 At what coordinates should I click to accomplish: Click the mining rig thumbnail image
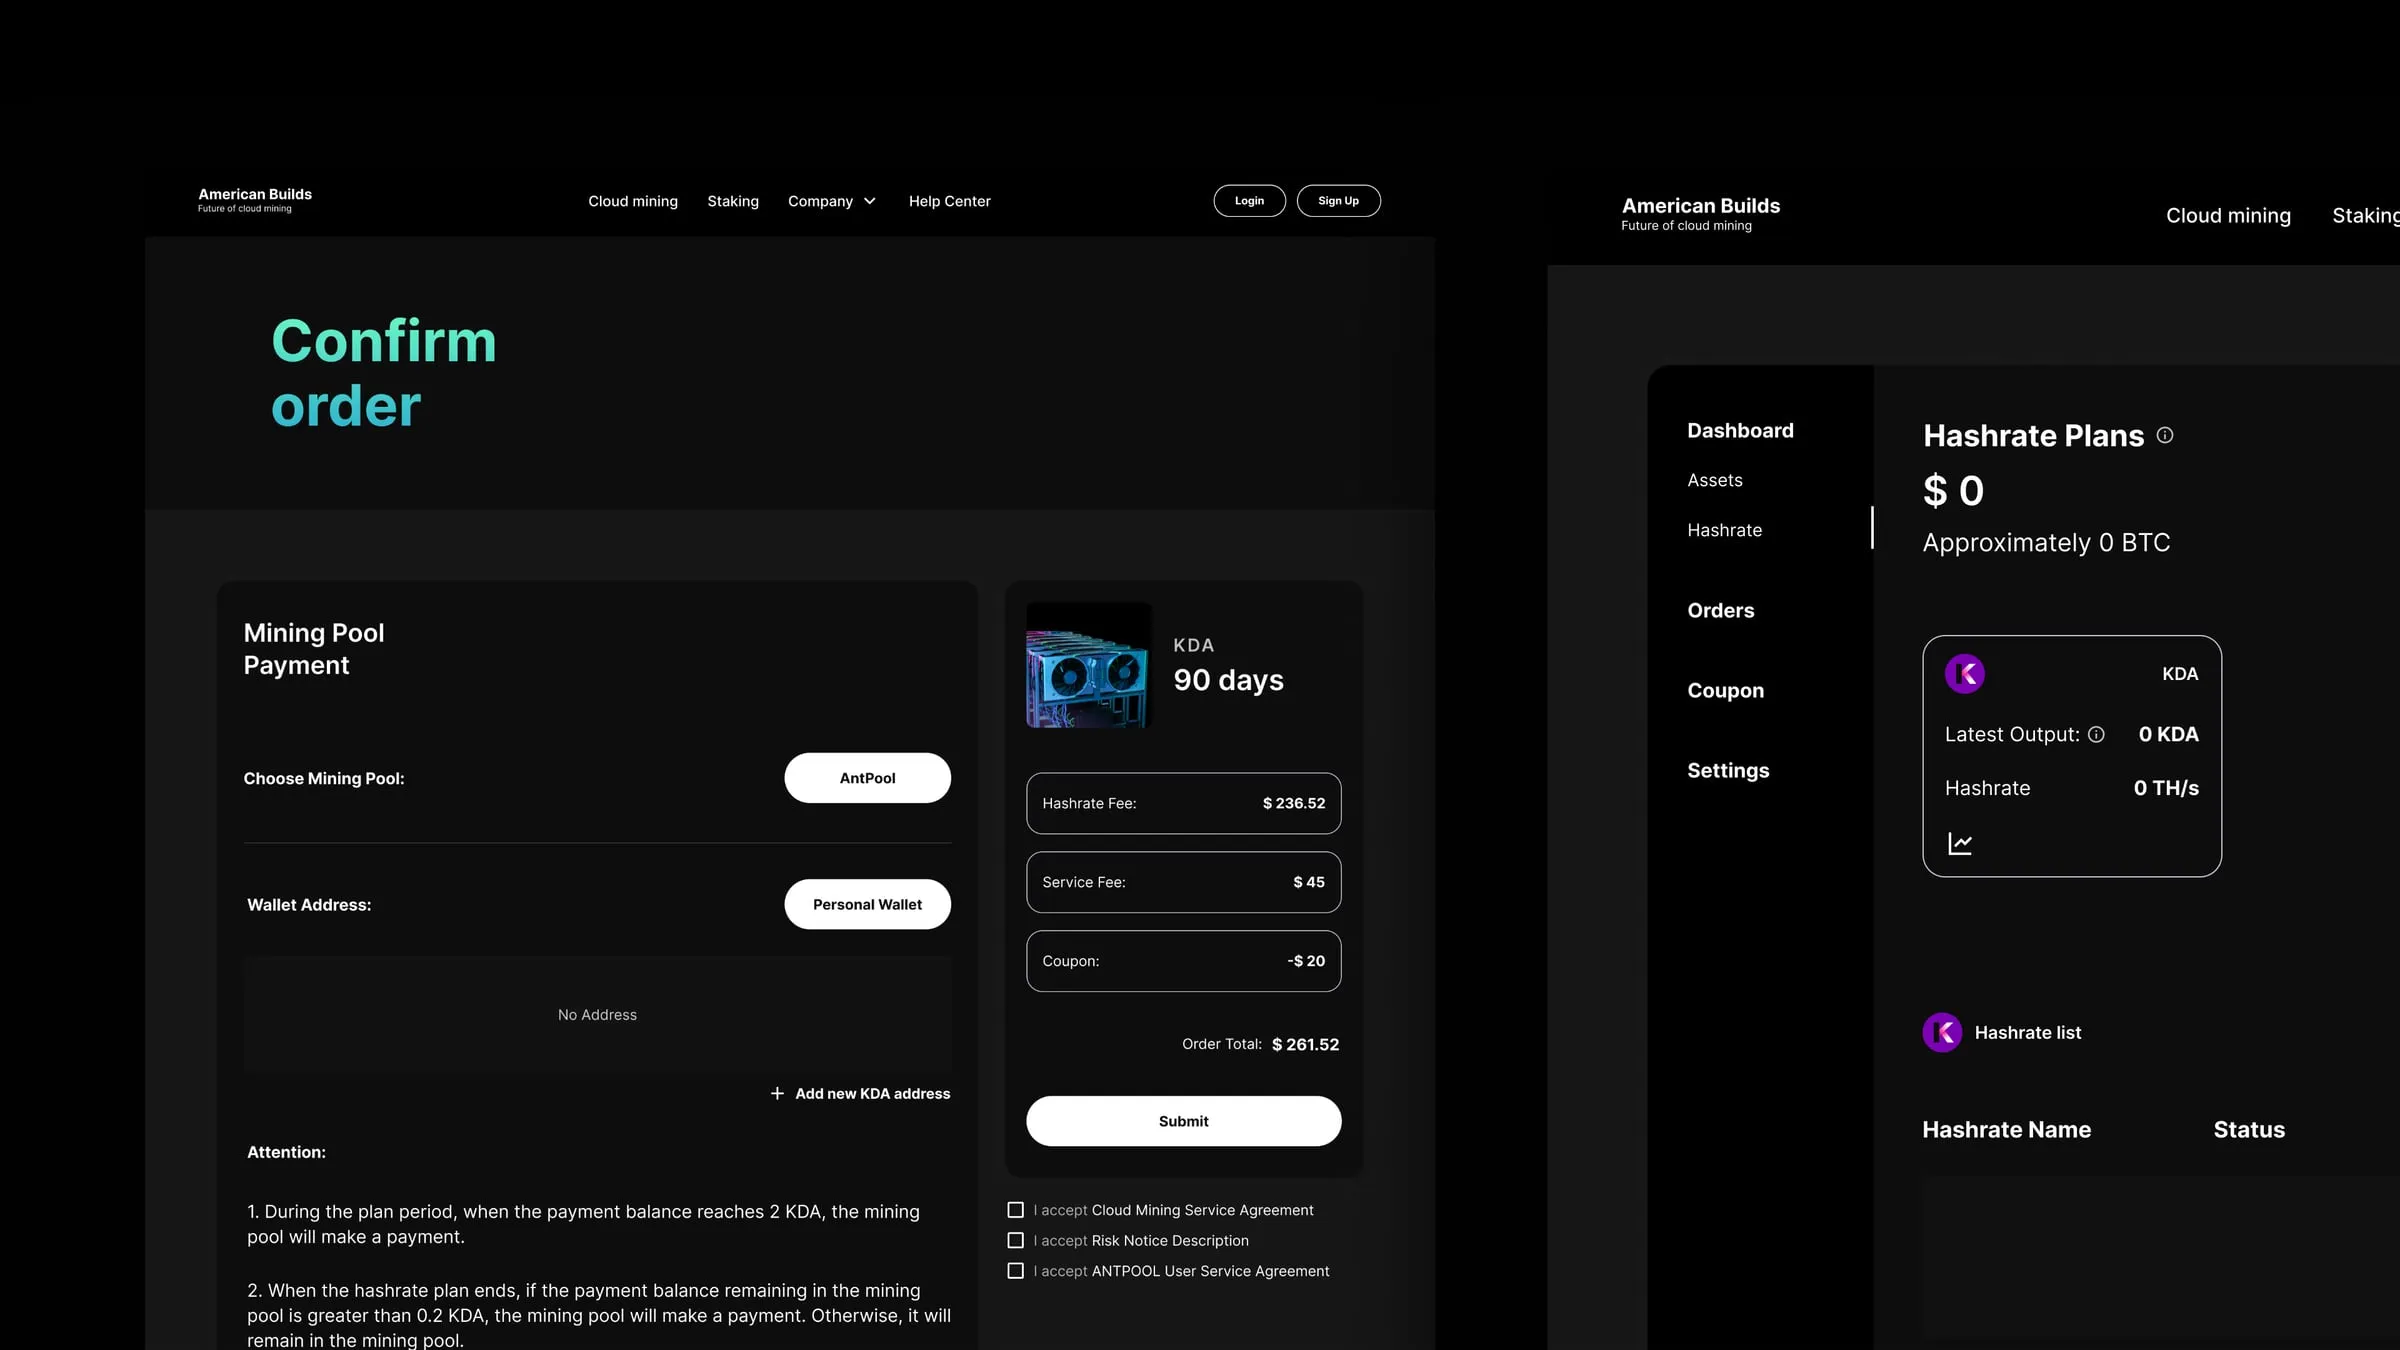1088,665
